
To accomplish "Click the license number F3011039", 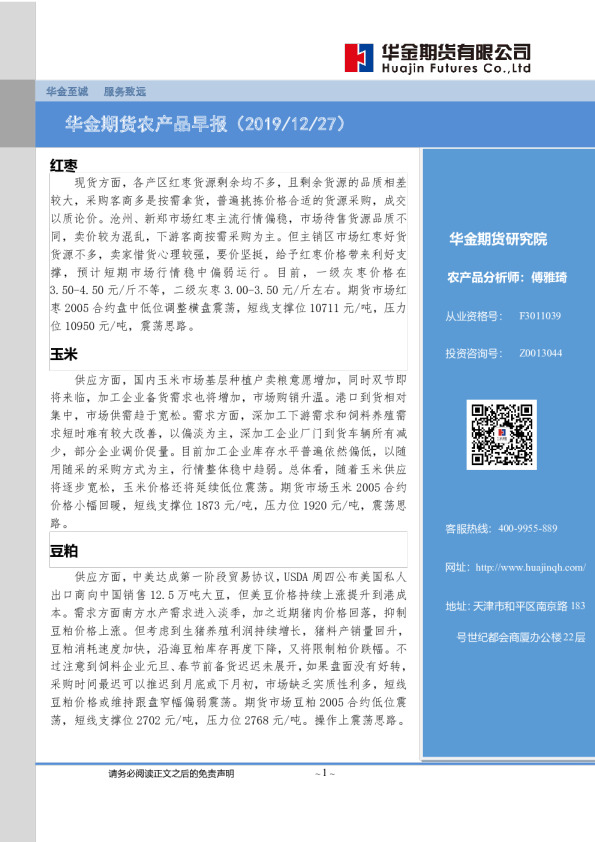I will pos(540,316).
